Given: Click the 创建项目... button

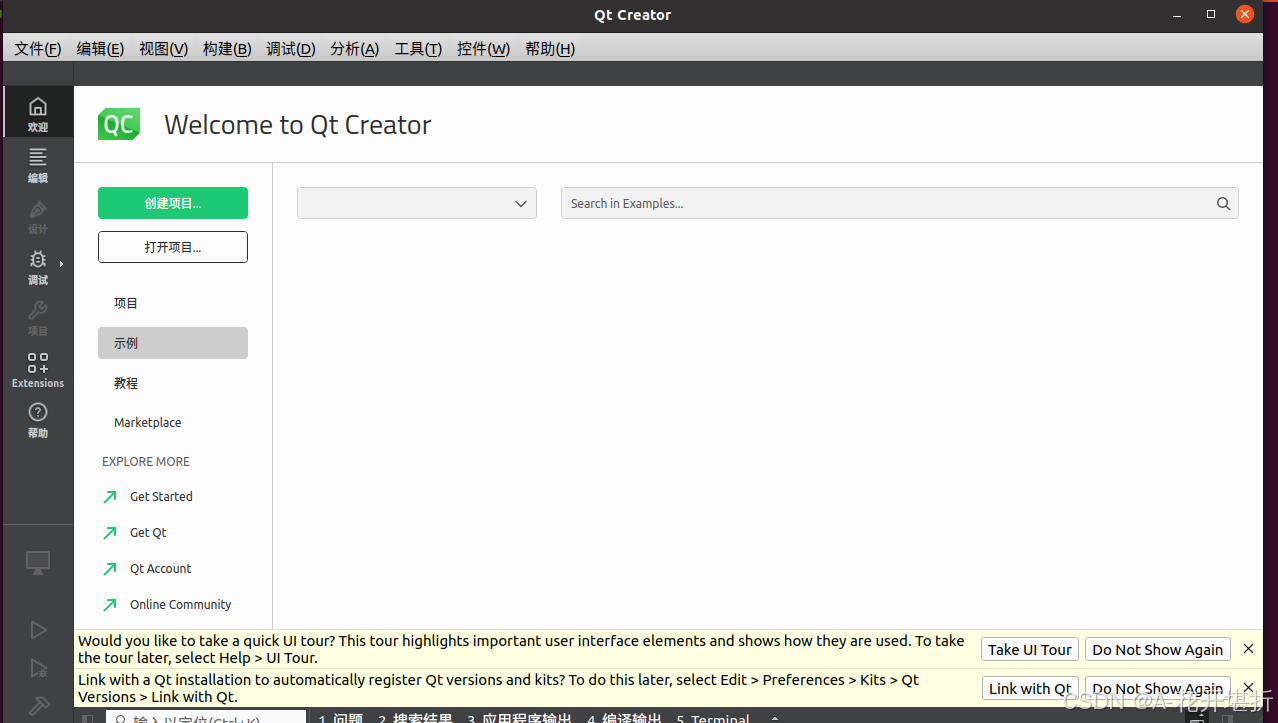Looking at the screenshot, I should click(x=173, y=203).
